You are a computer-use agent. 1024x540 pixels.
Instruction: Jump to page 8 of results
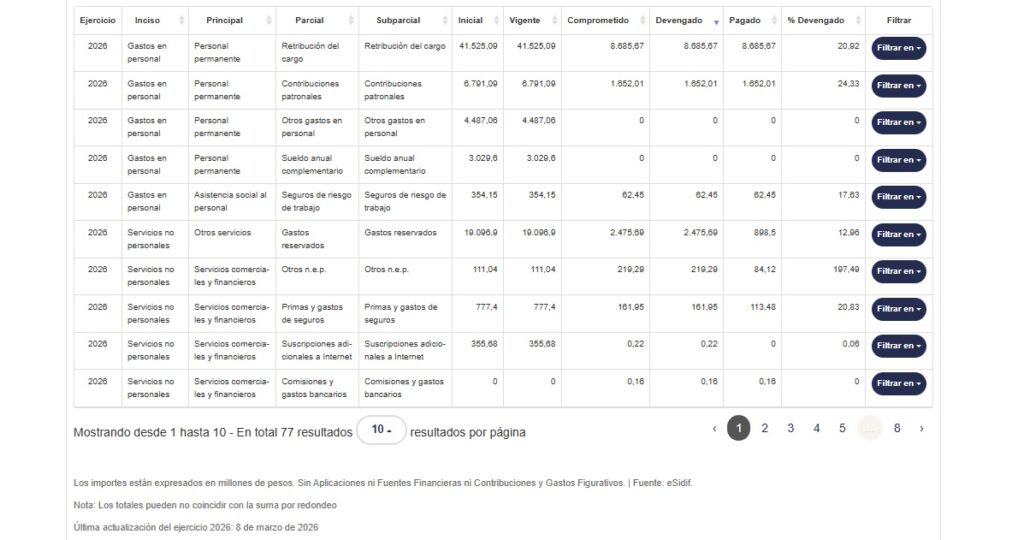point(897,428)
